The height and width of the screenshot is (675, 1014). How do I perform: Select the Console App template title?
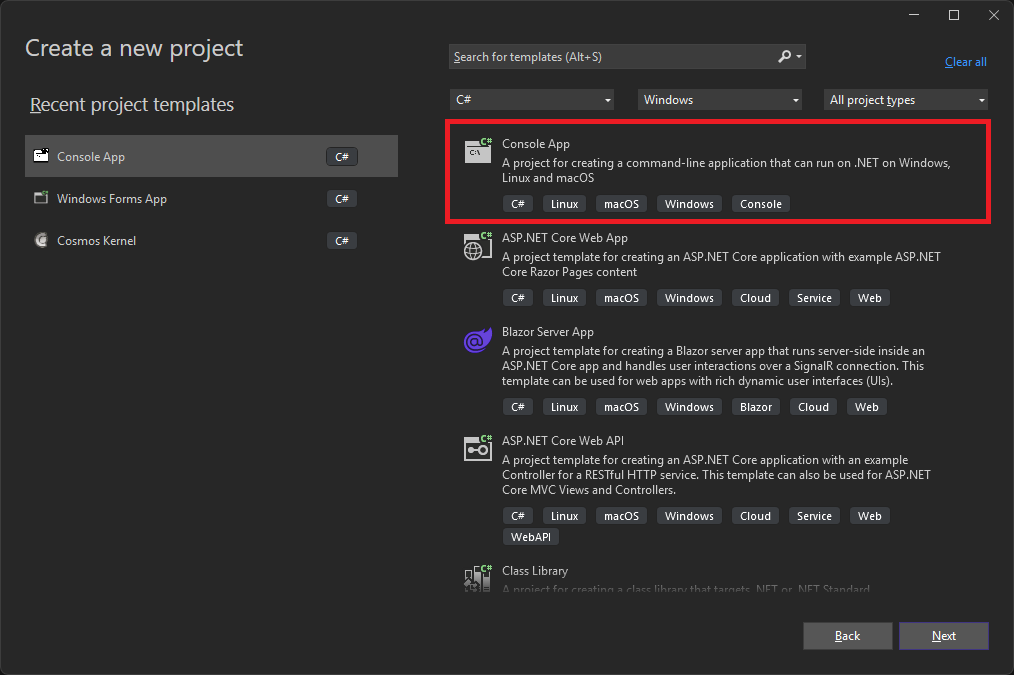pyautogui.click(x=535, y=144)
